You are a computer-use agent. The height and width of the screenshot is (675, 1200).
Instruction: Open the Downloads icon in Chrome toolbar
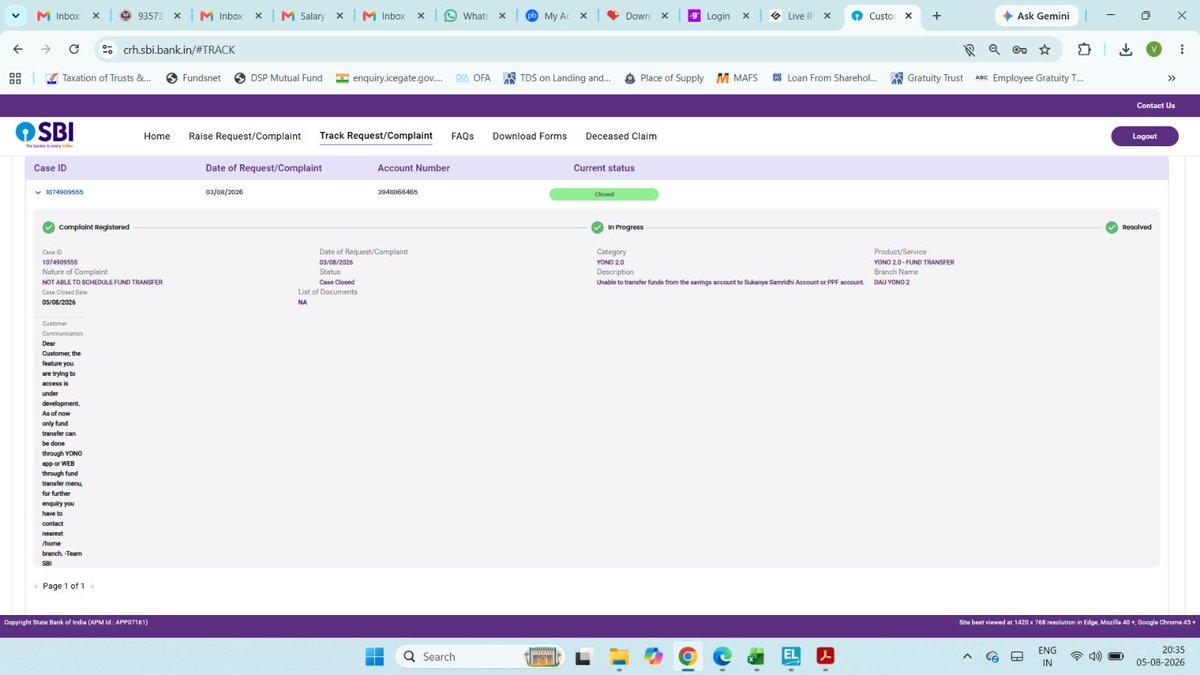pyautogui.click(x=1126, y=49)
